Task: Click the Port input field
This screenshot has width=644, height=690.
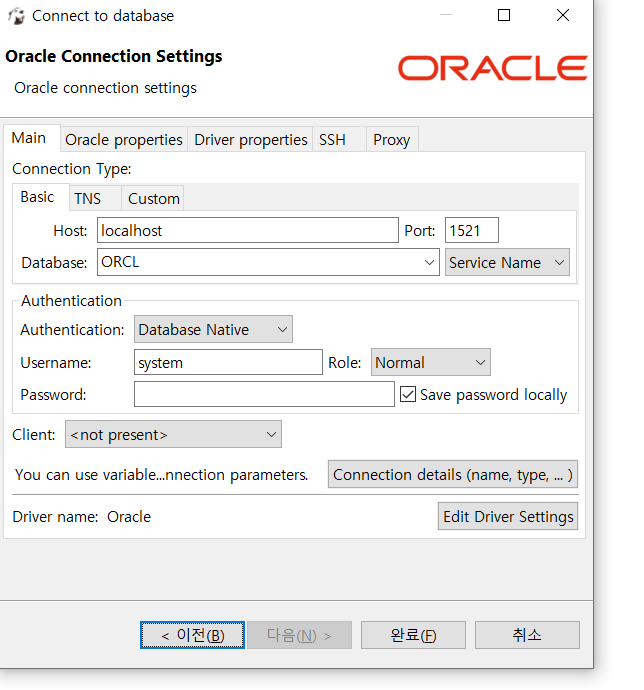Action: pyautogui.click(x=471, y=230)
